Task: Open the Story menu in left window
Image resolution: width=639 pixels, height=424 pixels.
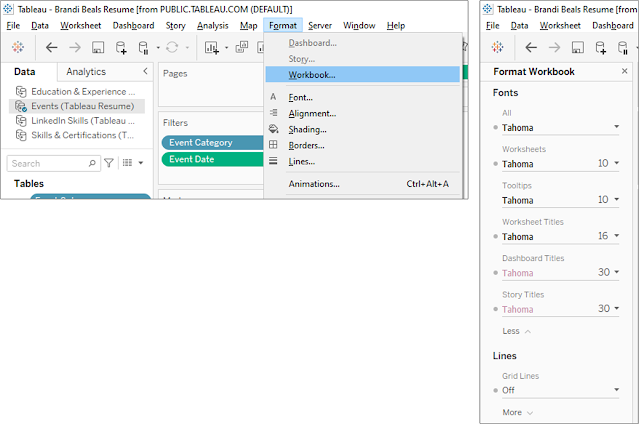Action: [x=175, y=26]
